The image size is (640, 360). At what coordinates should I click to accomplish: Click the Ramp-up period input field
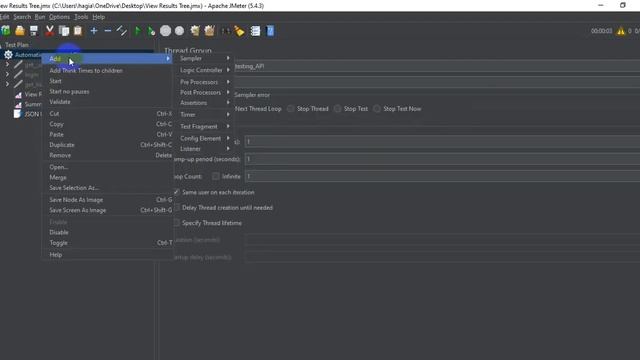tap(442, 159)
